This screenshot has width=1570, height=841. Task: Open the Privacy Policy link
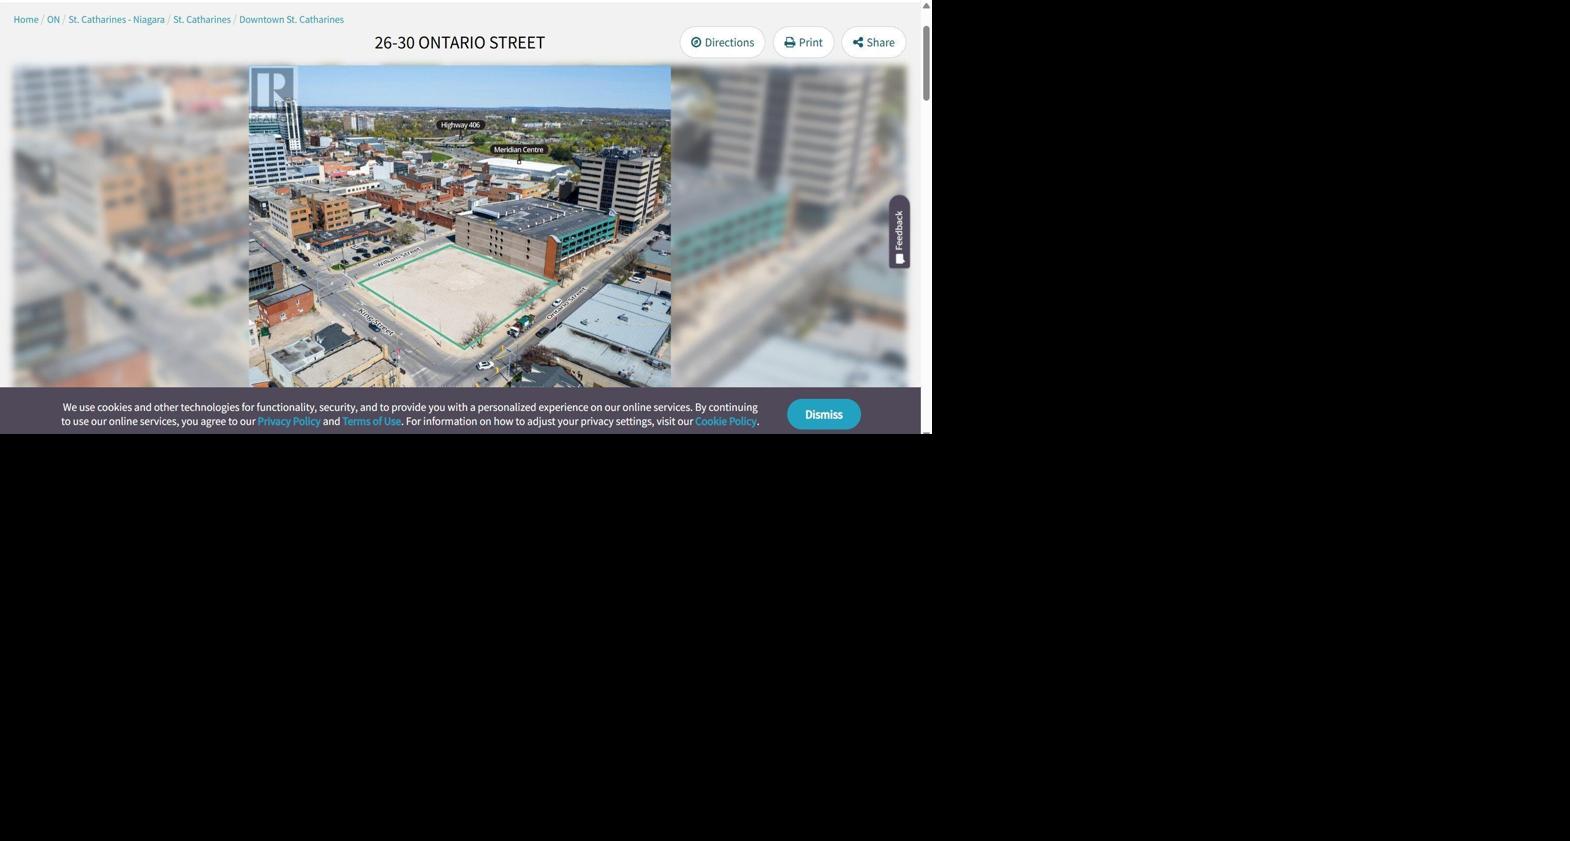coord(288,422)
